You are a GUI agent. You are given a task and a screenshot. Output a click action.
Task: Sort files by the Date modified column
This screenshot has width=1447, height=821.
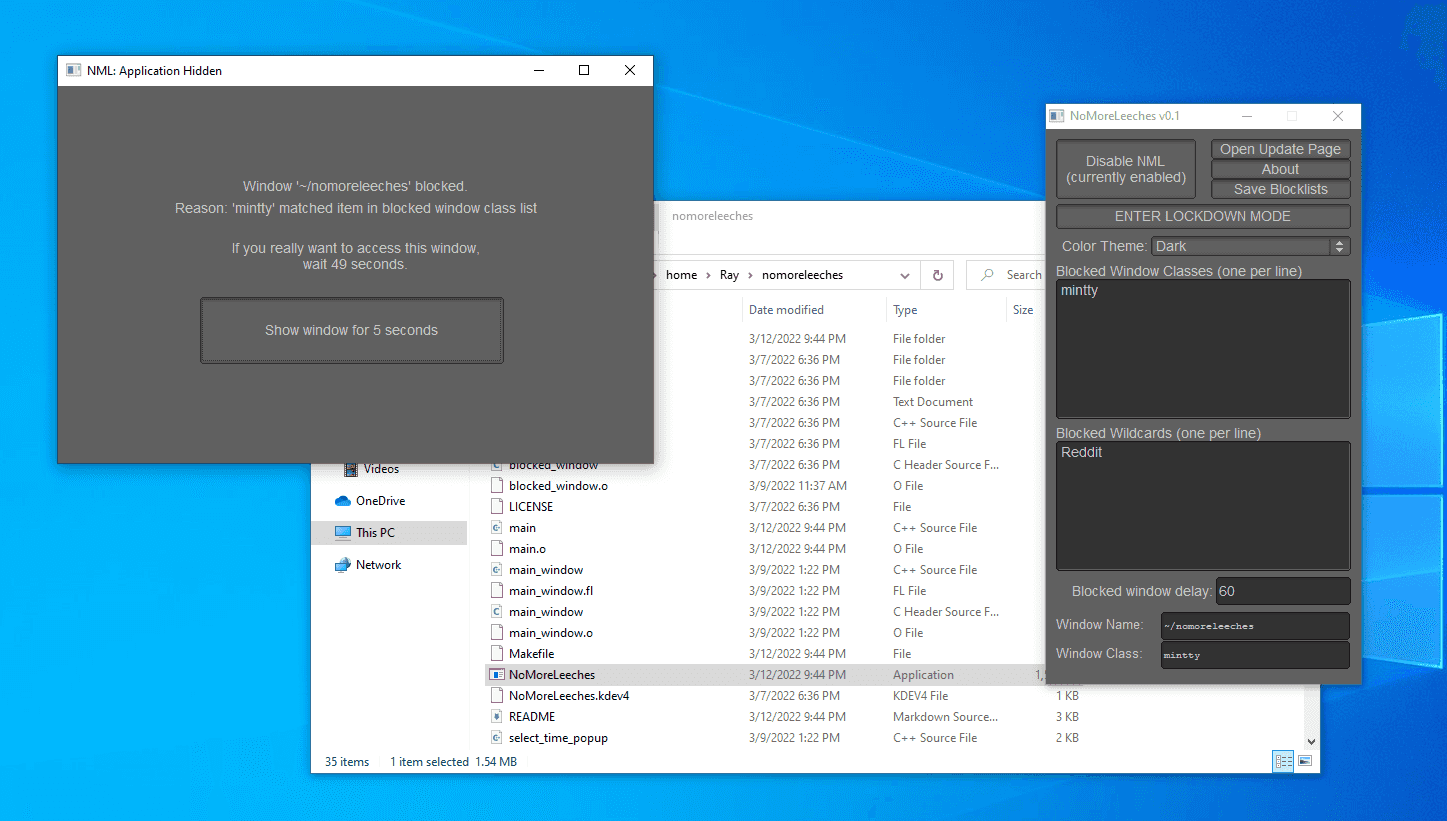pyautogui.click(x=786, y=310)
